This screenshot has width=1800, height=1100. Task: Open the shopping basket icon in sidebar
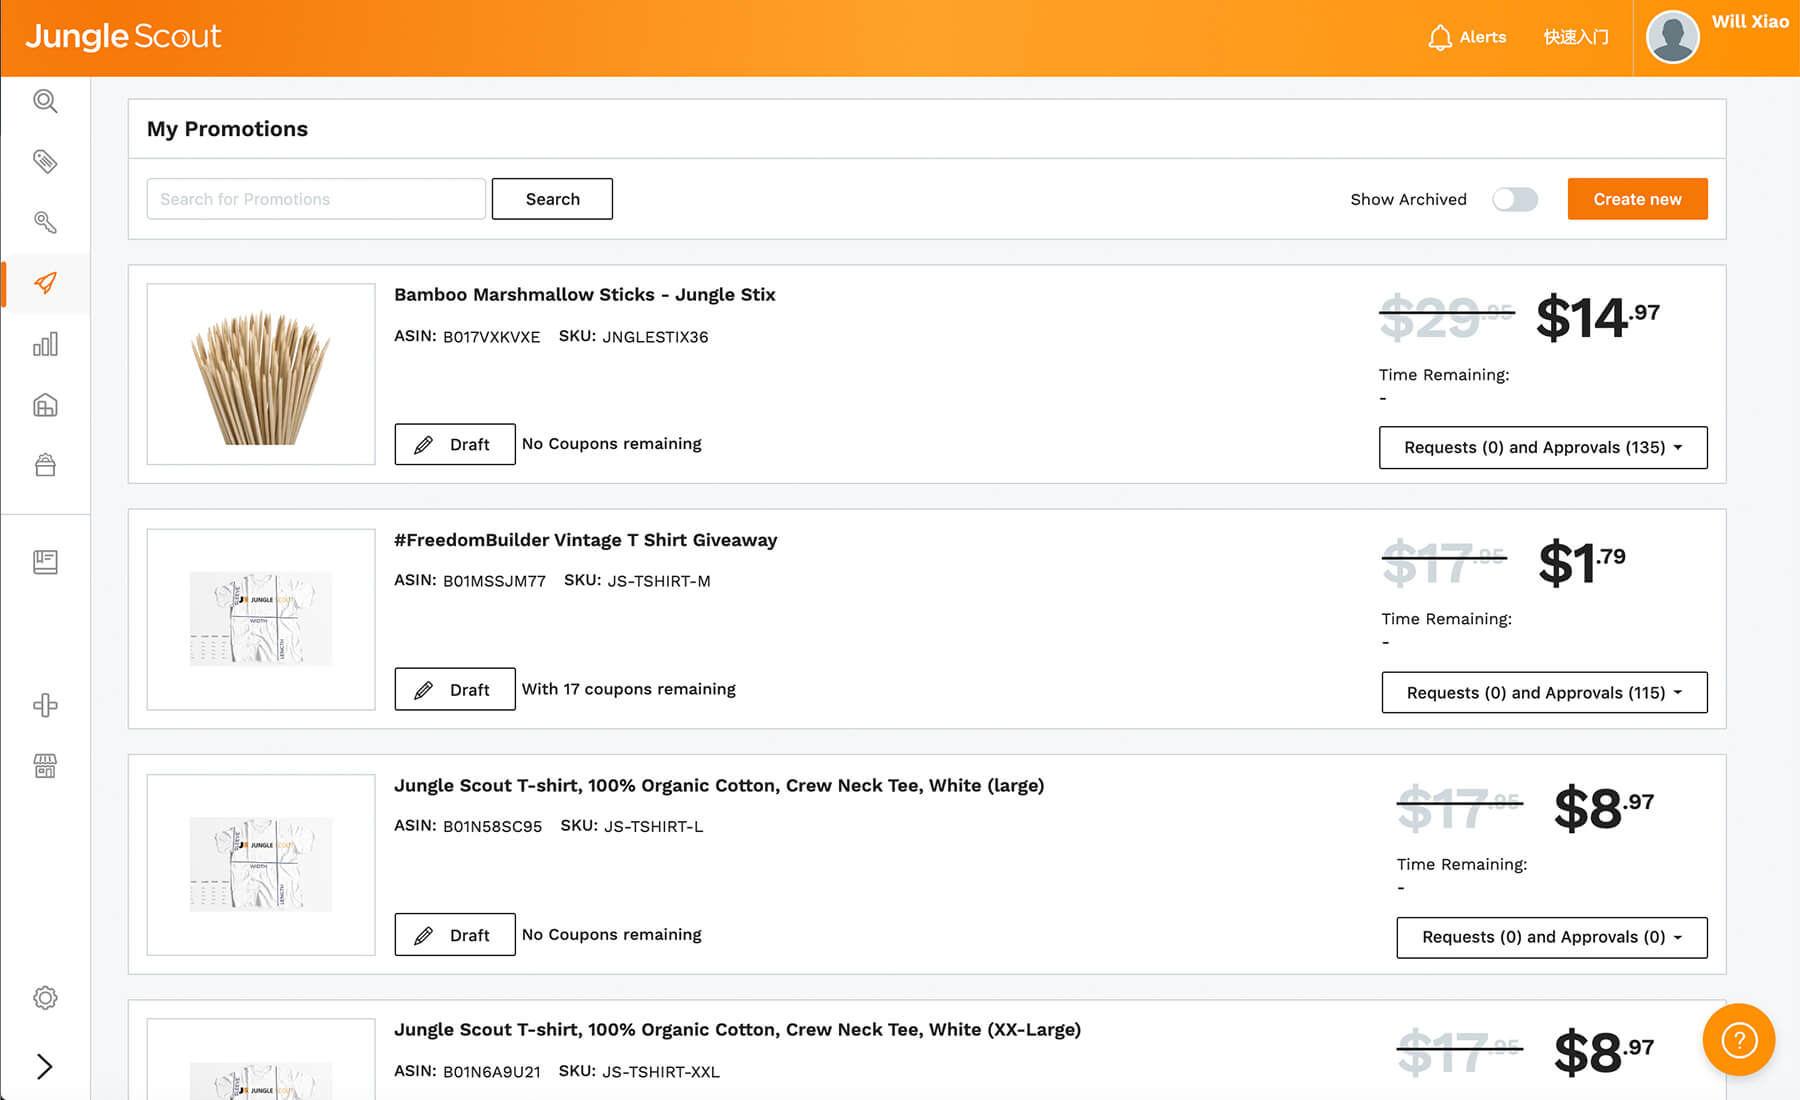tap(45, 465)
